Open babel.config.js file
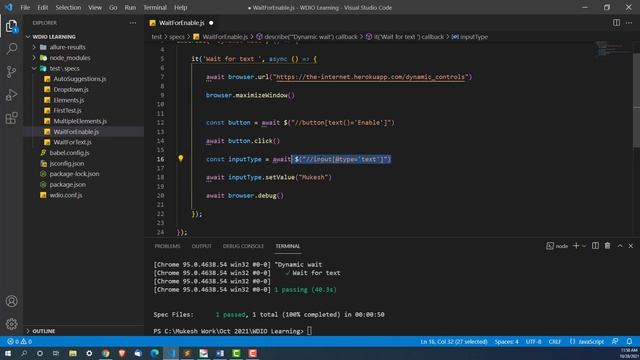The width and height of the screenshot is (640, 360). [69, 153]
